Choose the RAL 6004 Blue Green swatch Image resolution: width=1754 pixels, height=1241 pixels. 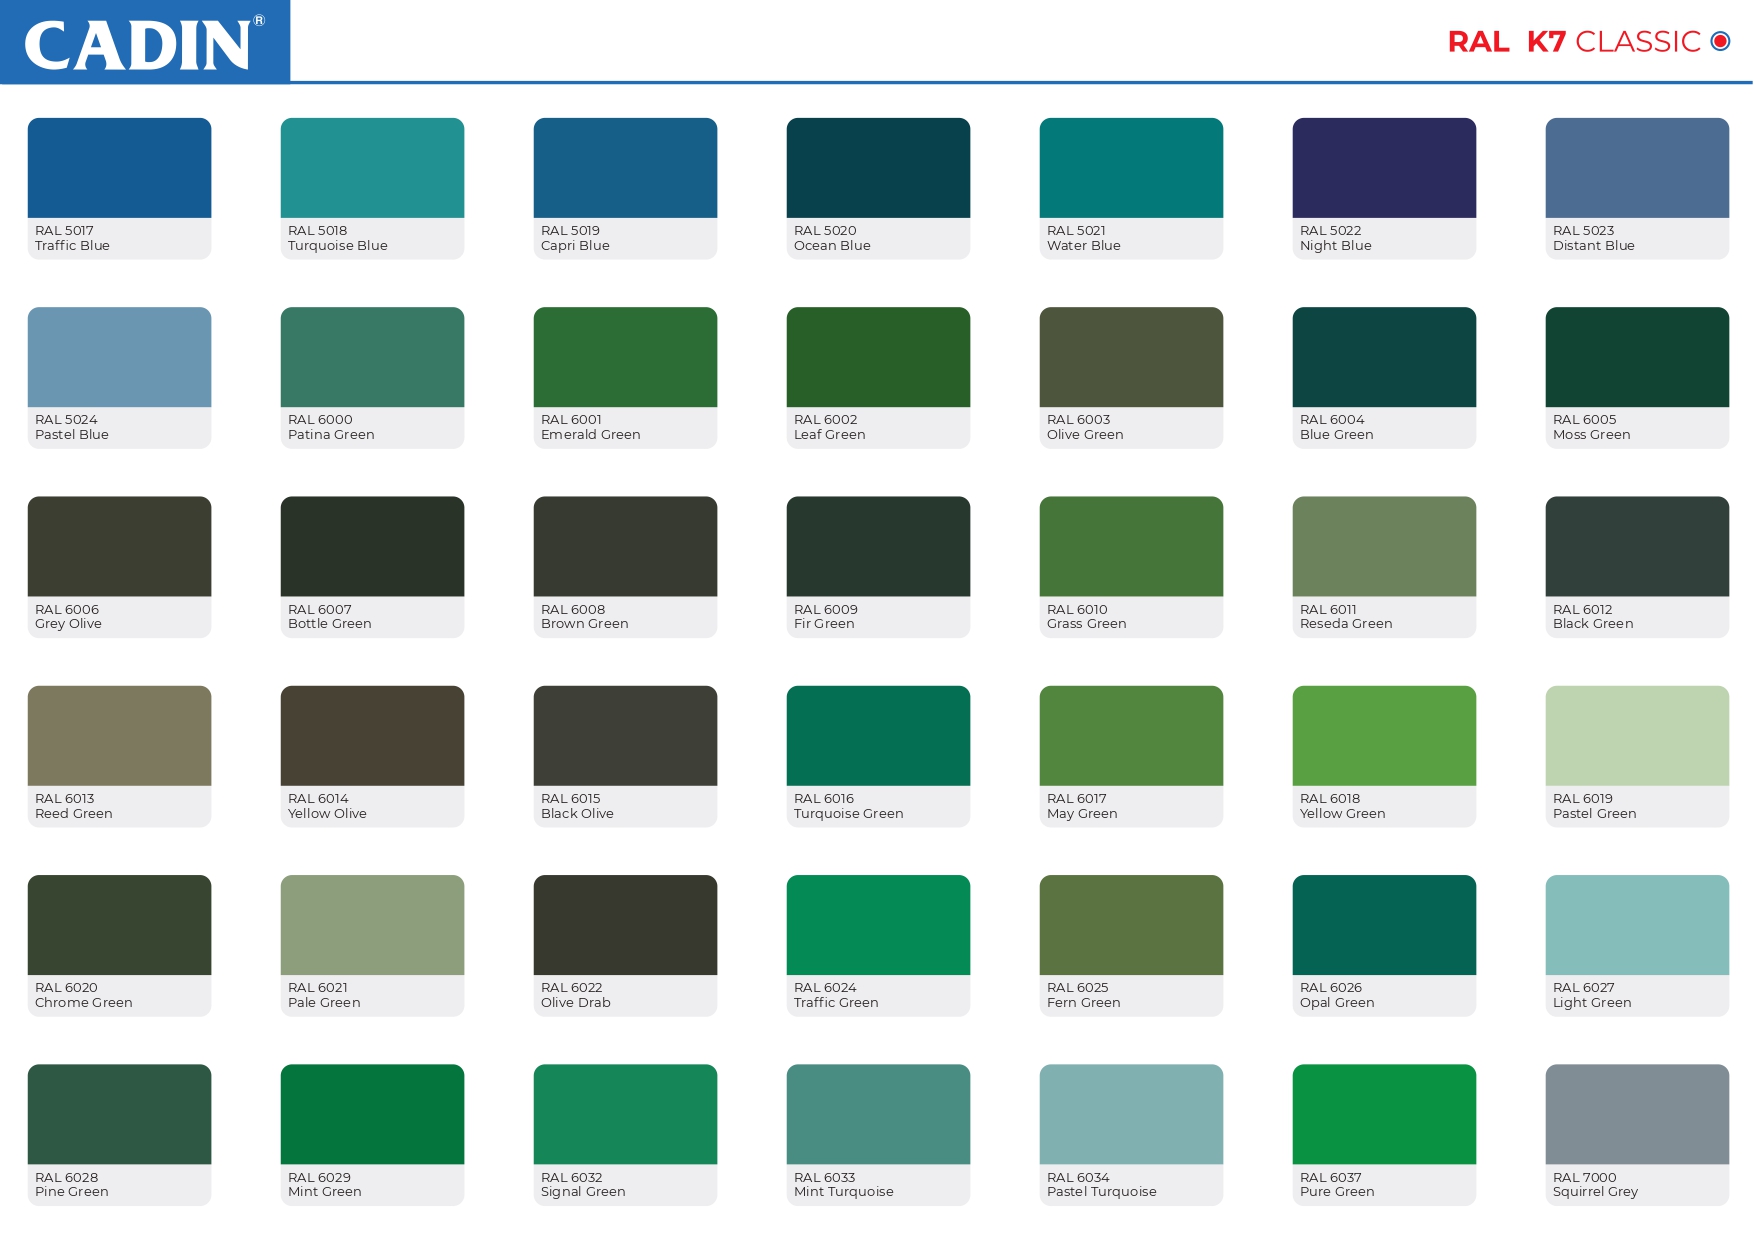click(x=1384, y=357)
